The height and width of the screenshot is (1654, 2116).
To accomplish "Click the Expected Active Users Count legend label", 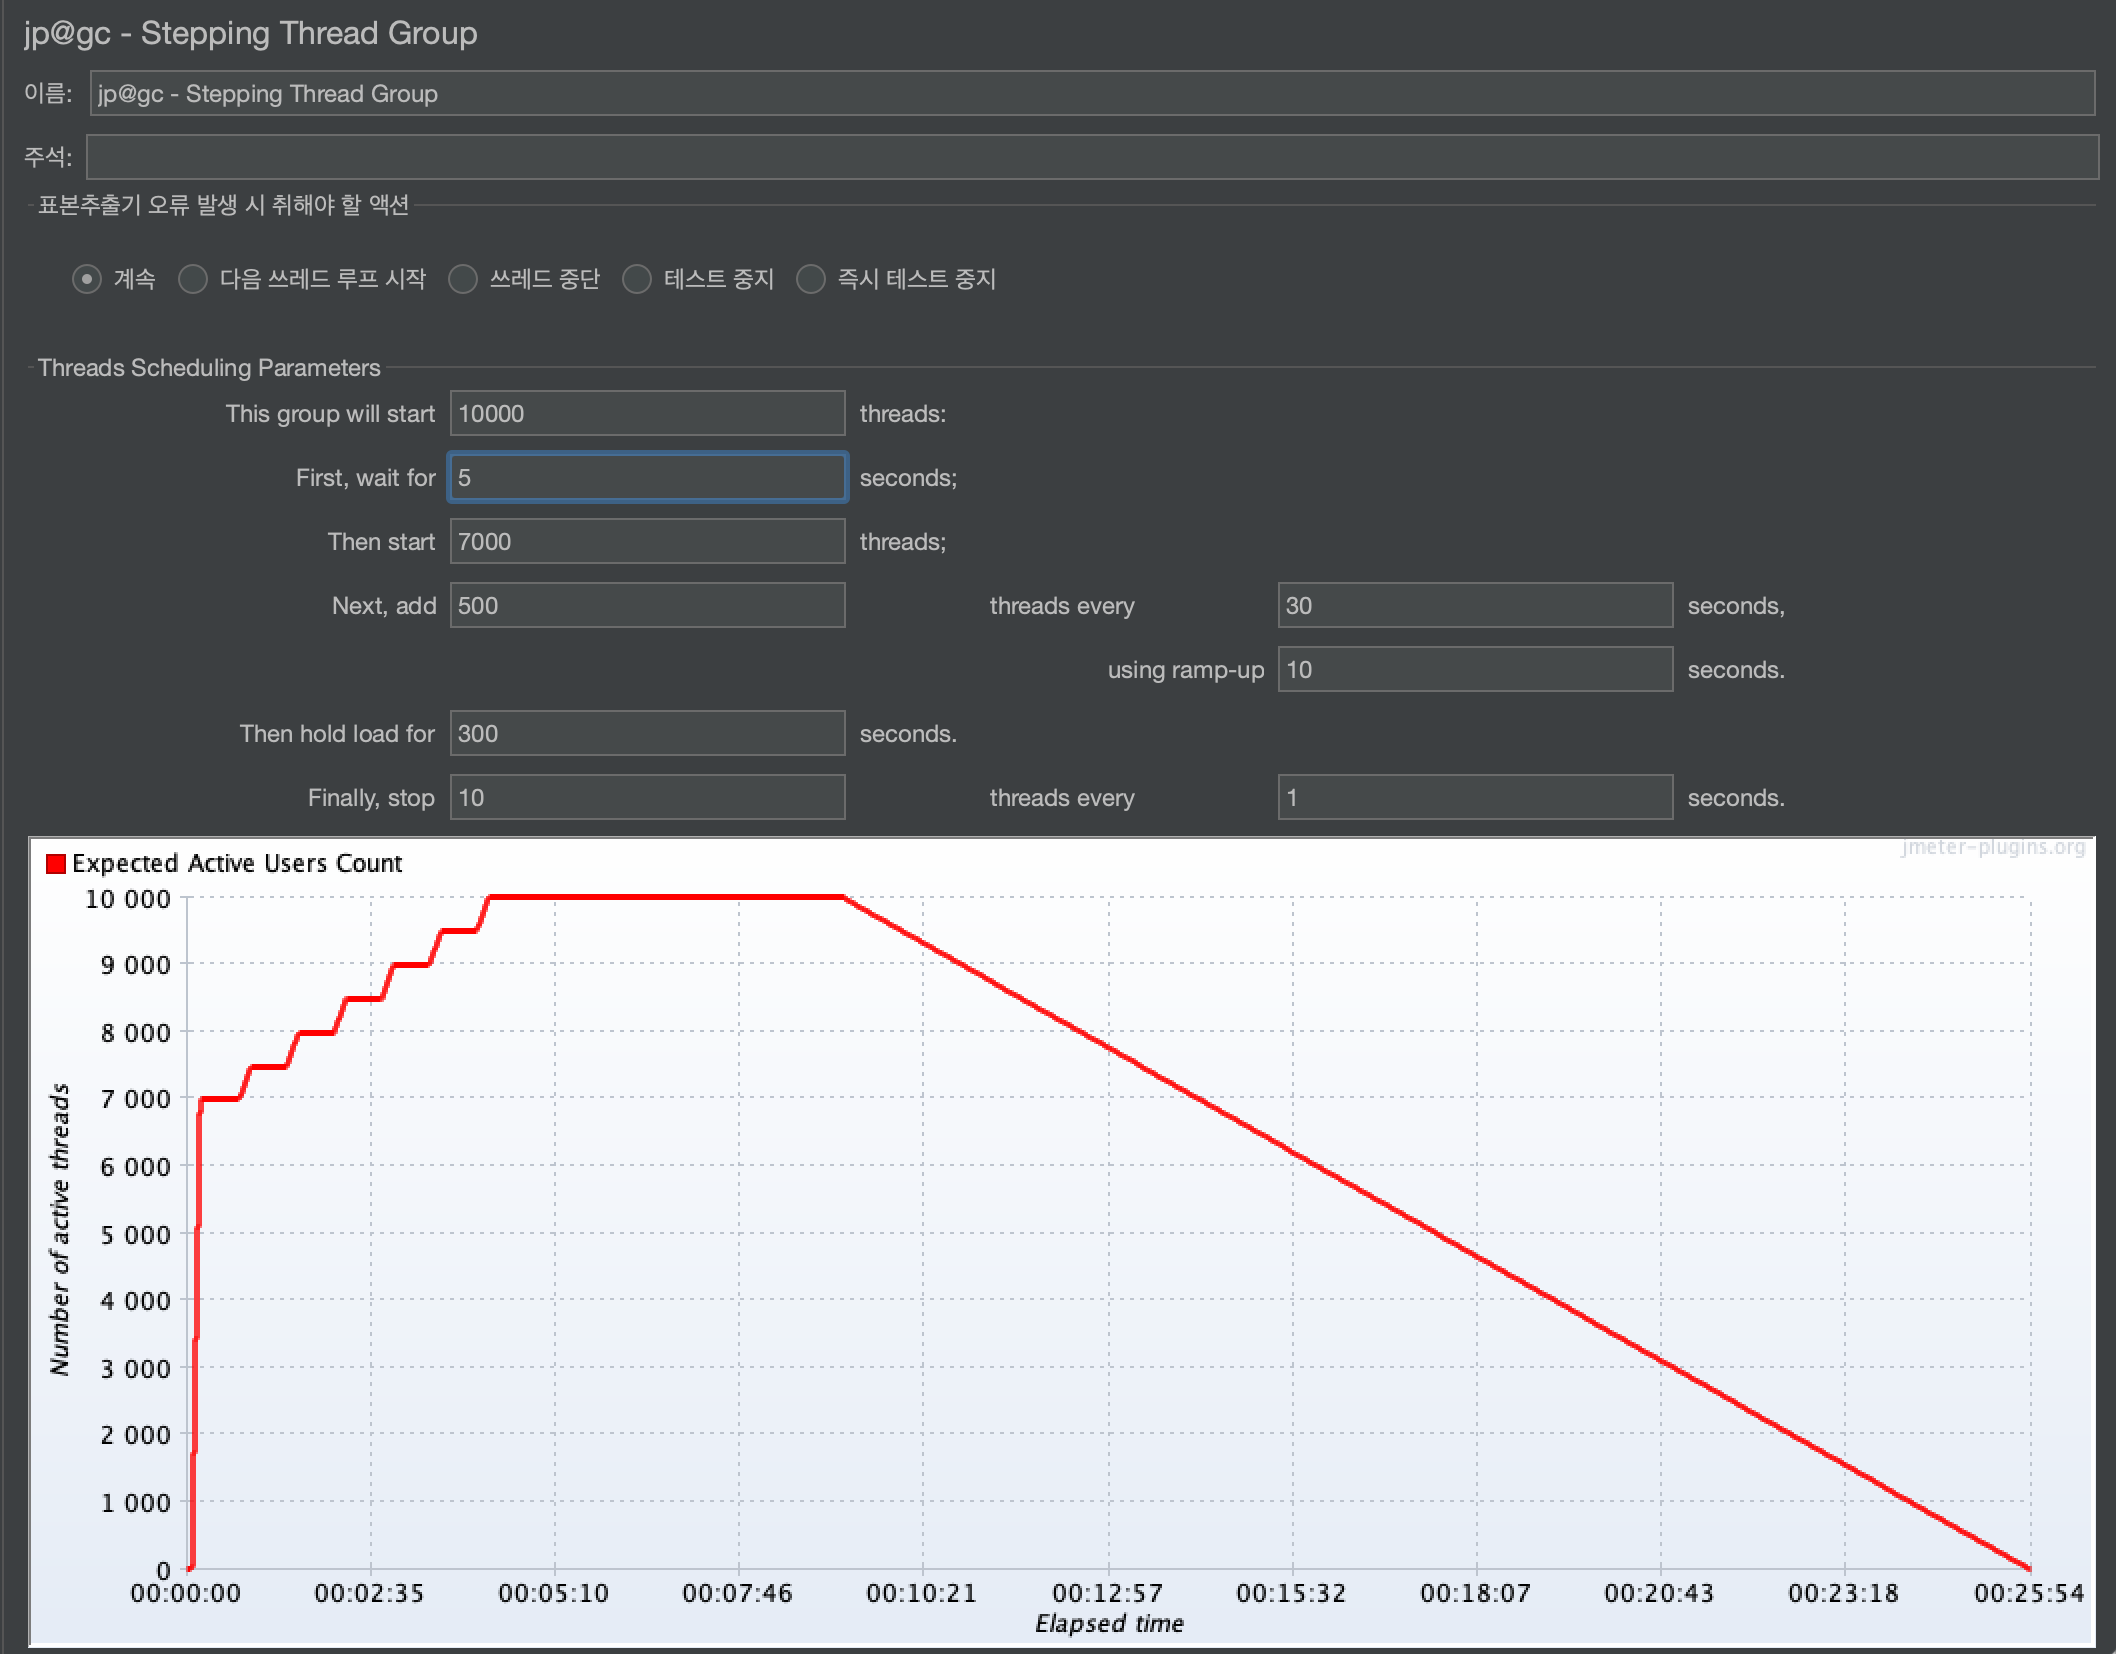I will (237, 864).
